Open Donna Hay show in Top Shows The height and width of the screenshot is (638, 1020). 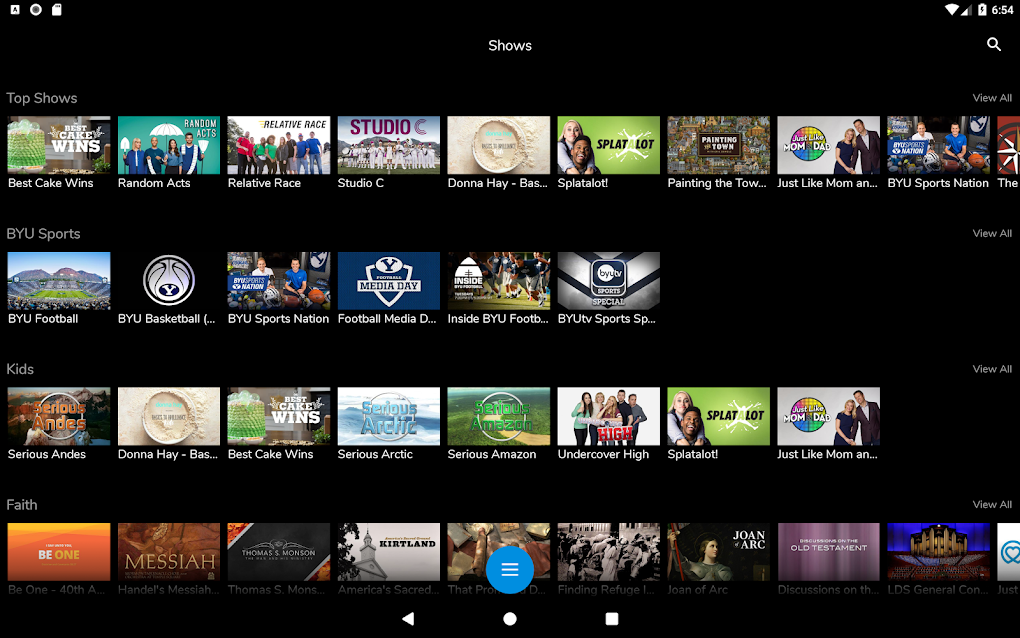coord(498,145)
